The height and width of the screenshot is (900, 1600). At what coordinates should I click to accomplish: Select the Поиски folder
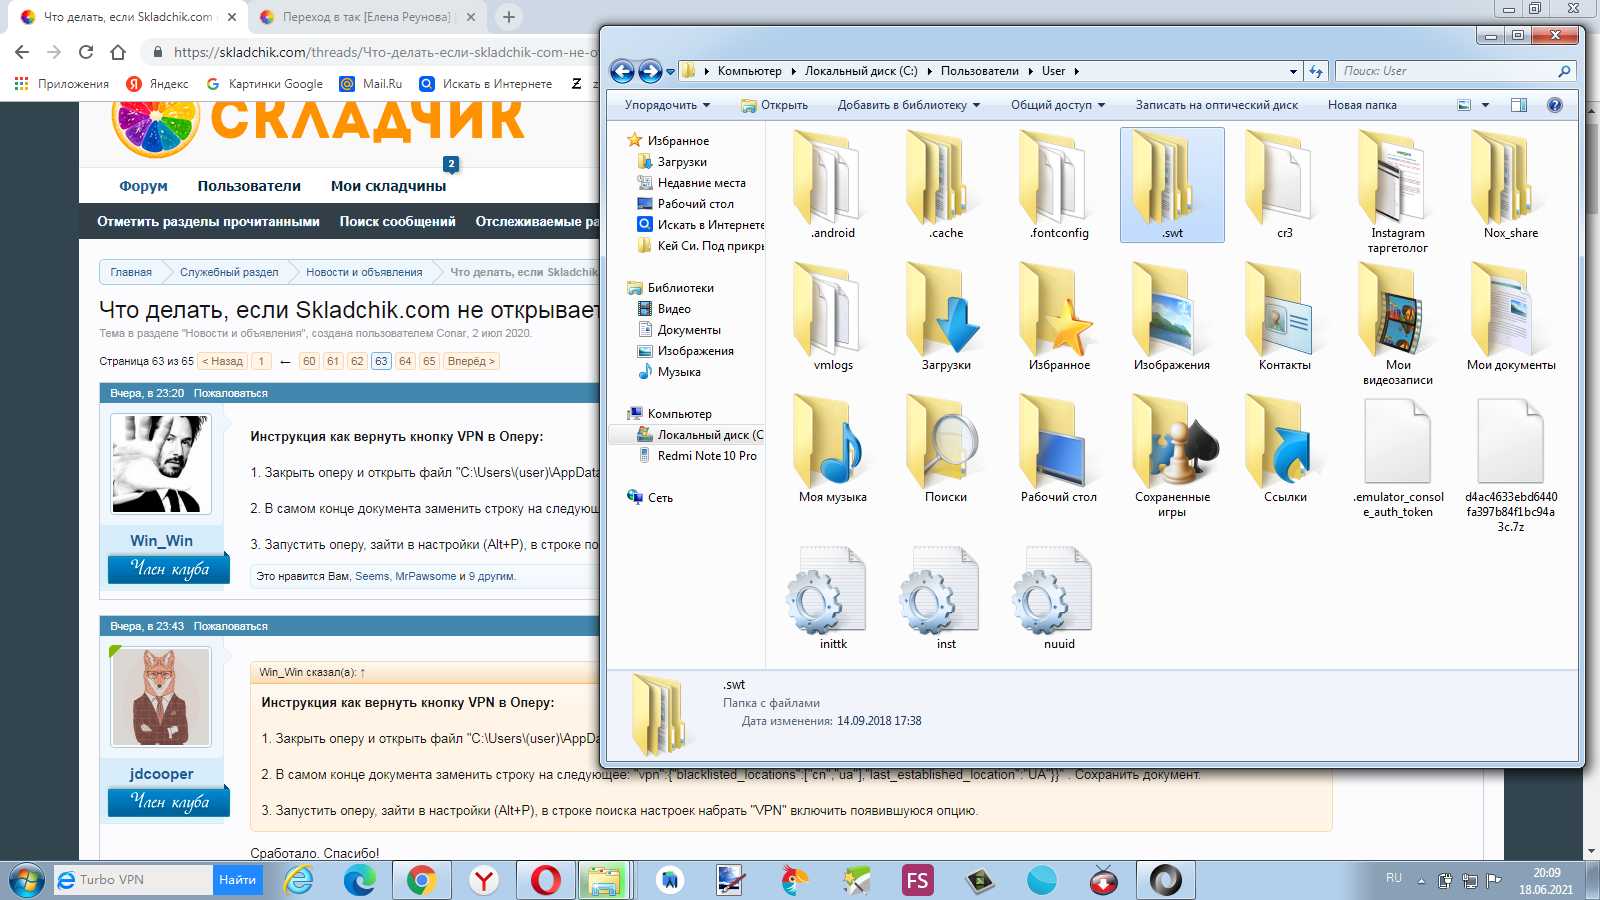(x=946, y=449)
